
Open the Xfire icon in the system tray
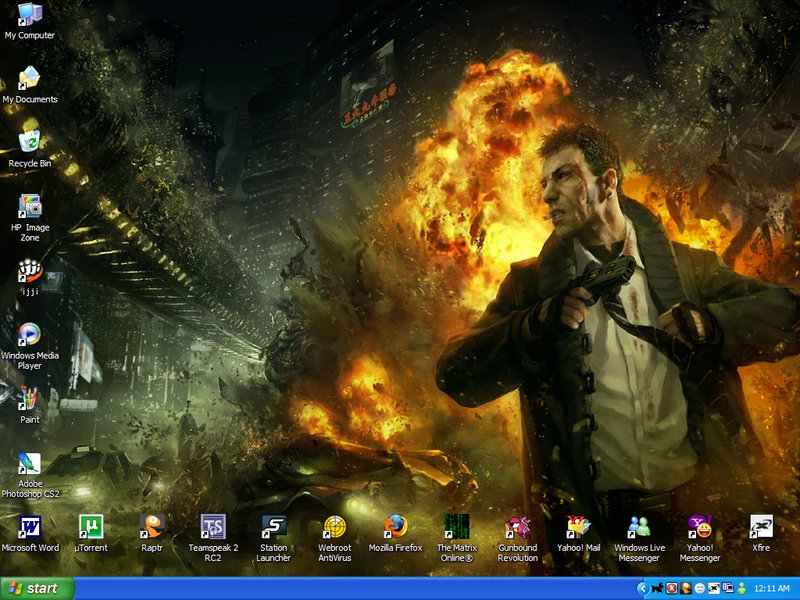point(714,589)
